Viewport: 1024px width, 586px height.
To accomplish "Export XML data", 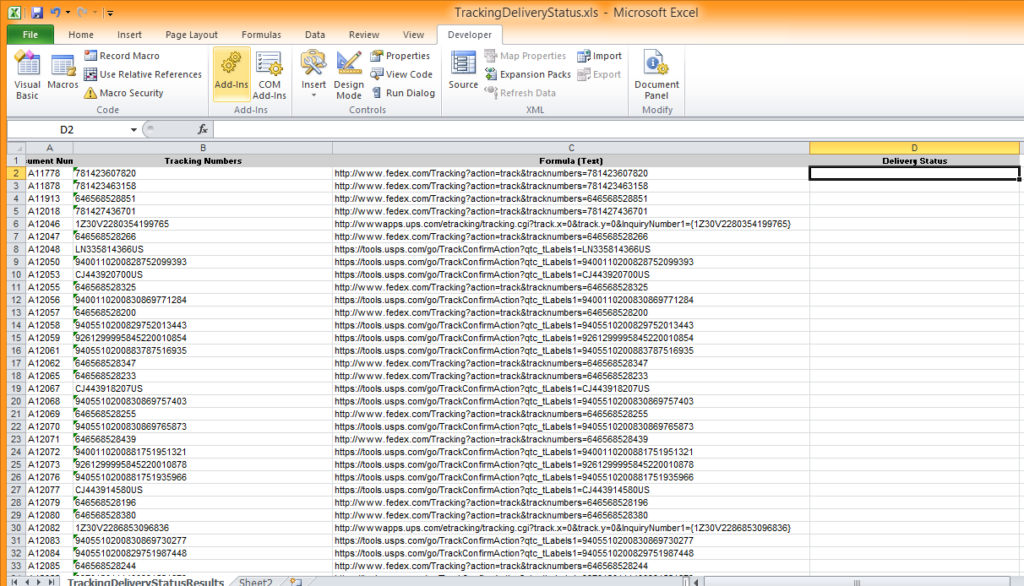I will [600, 74].
